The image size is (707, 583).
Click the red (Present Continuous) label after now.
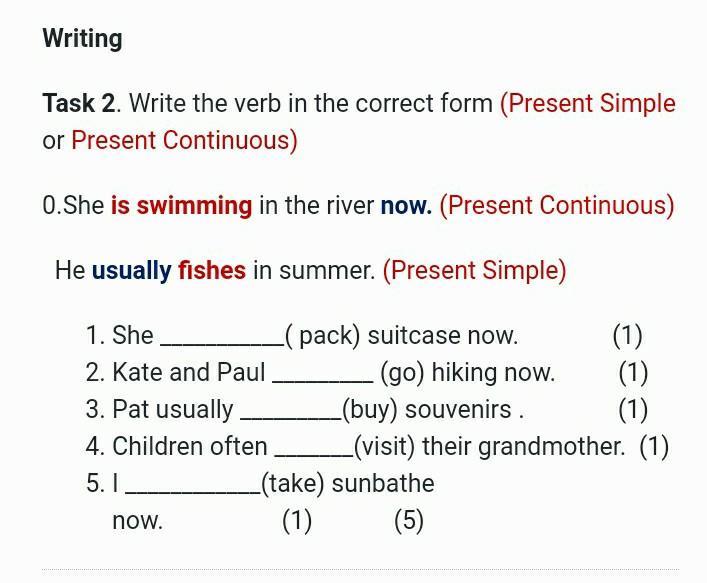(x=557, y=206)
